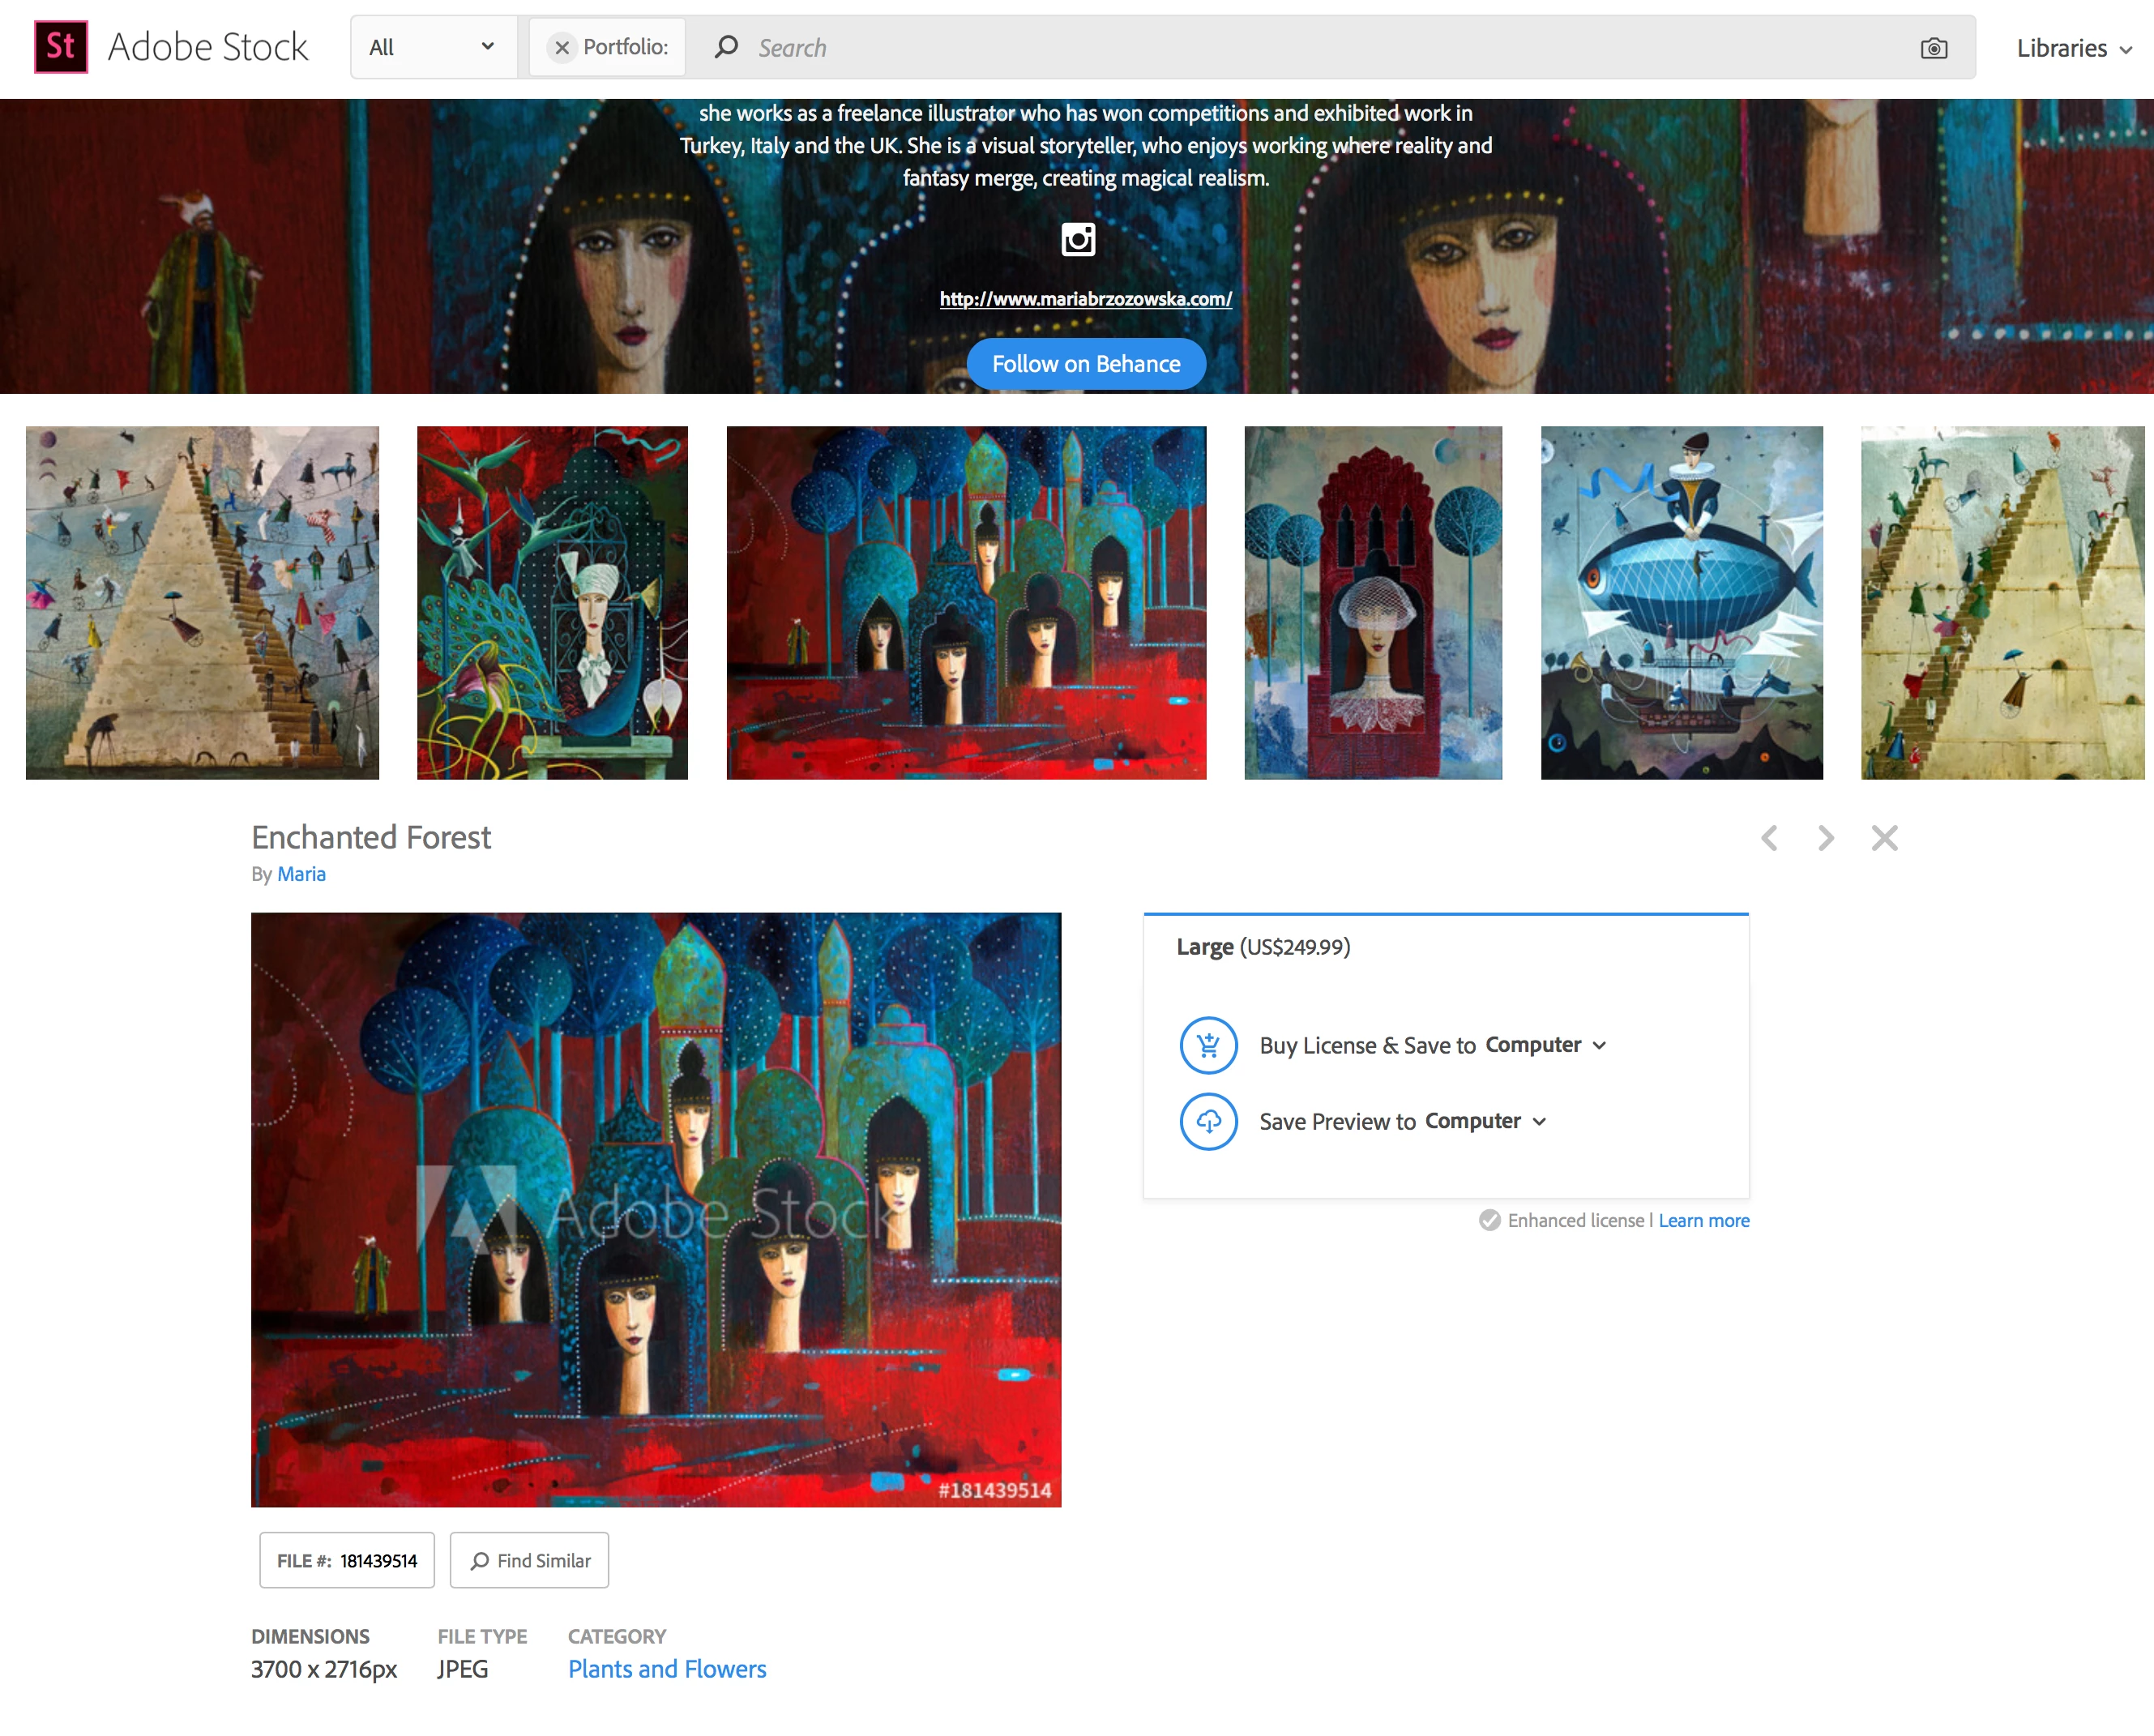Open the All category dropdown

coord(432,47)
